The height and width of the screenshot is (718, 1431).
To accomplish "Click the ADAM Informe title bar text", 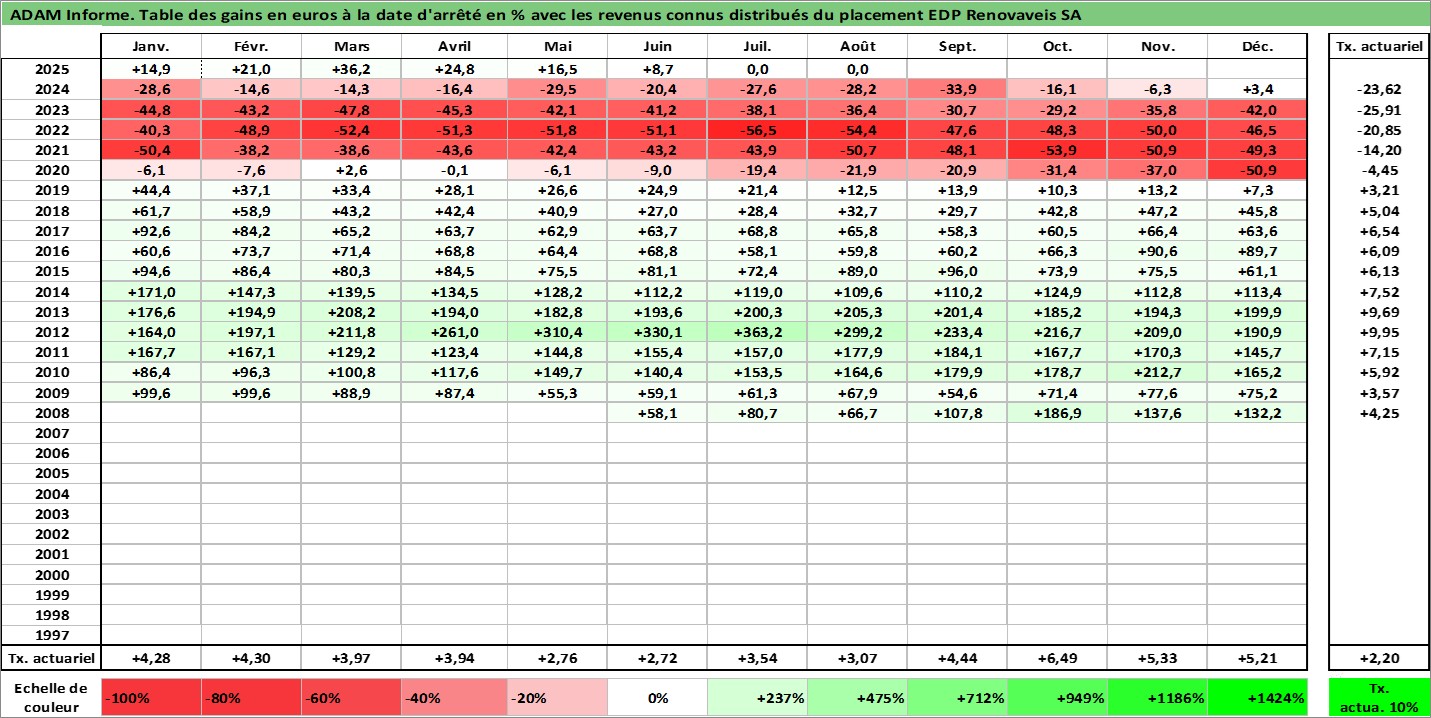I will (x=544, y=15).
